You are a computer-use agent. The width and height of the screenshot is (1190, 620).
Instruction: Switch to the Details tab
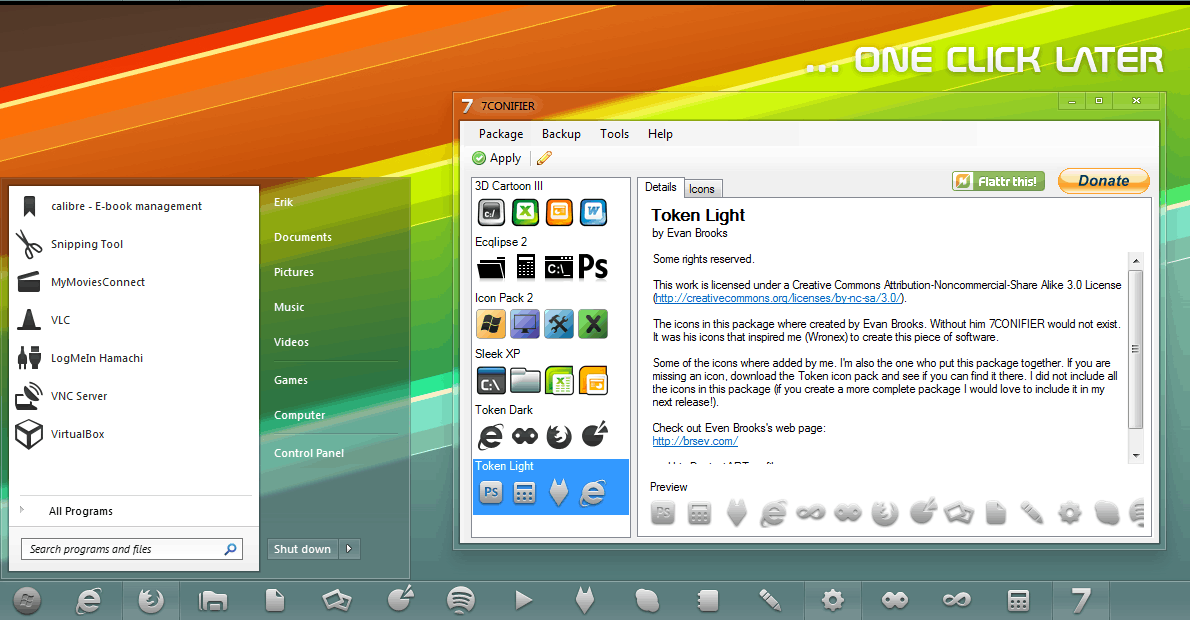pos(660,187)
